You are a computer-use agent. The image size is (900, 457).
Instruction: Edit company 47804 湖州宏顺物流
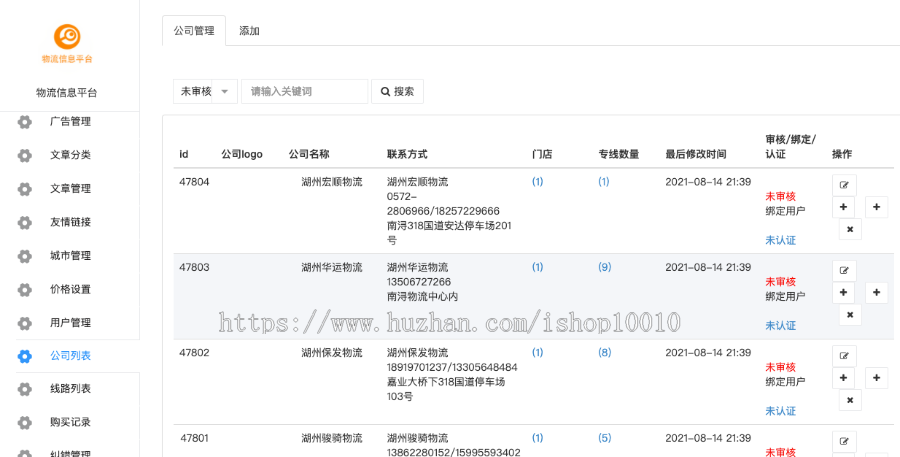pyautogui.click(x=844, y=185)
